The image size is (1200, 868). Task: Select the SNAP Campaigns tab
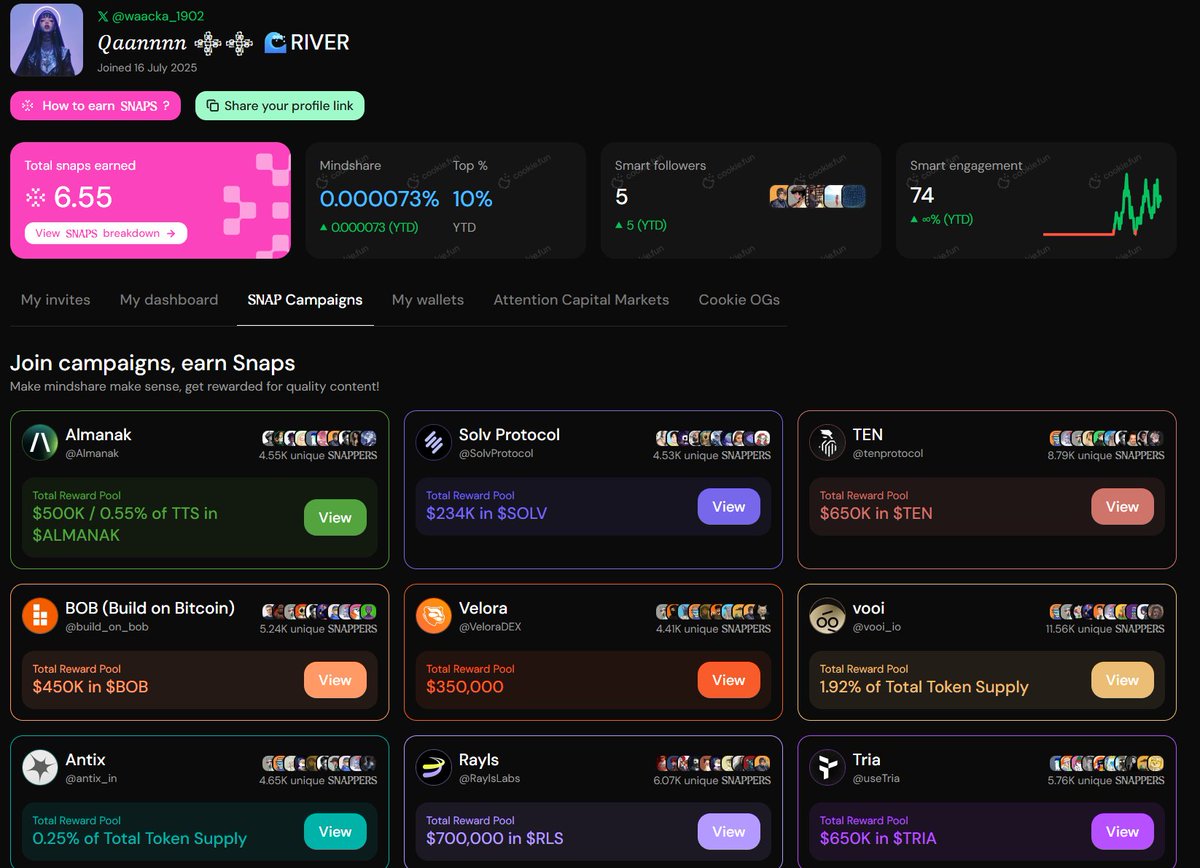(x=305, y=300)
